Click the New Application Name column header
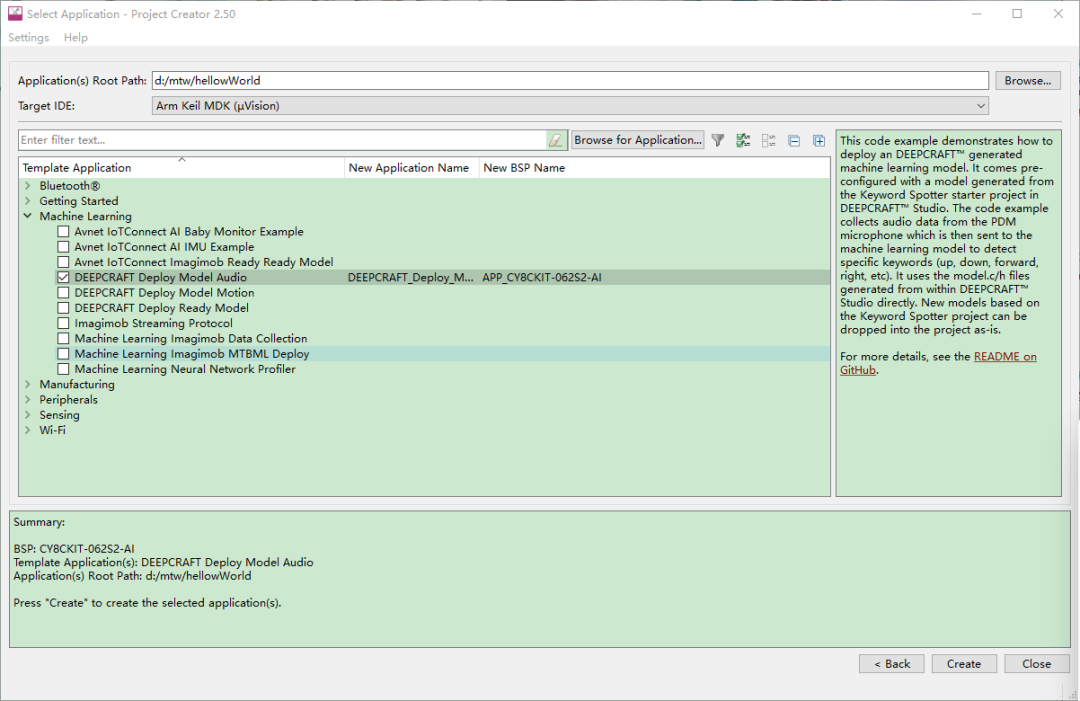Viewport: 1080px width, 701px height. (411, 168)
